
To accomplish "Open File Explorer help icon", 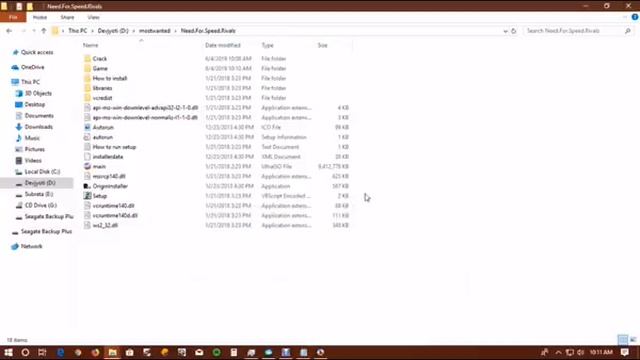I will point(635,17).
